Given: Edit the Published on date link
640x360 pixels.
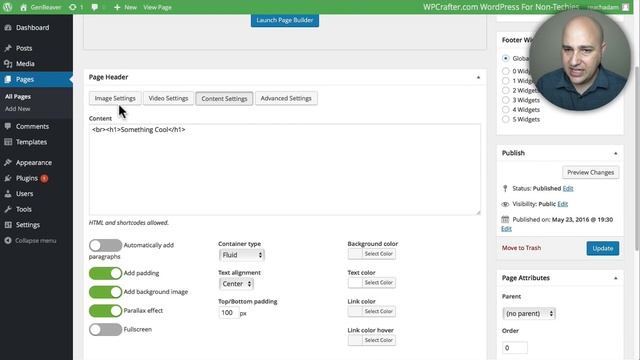Looking at the screenshot, I should (507, 229).
